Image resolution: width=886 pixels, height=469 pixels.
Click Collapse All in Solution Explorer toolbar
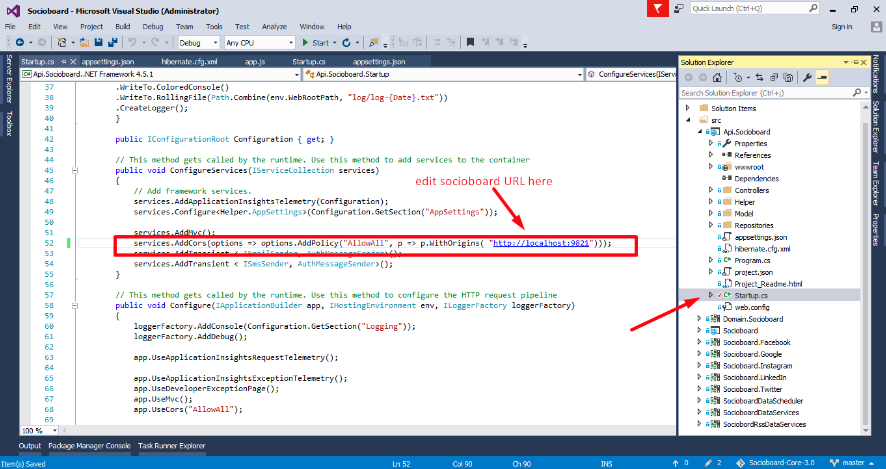tap(774, 77)
